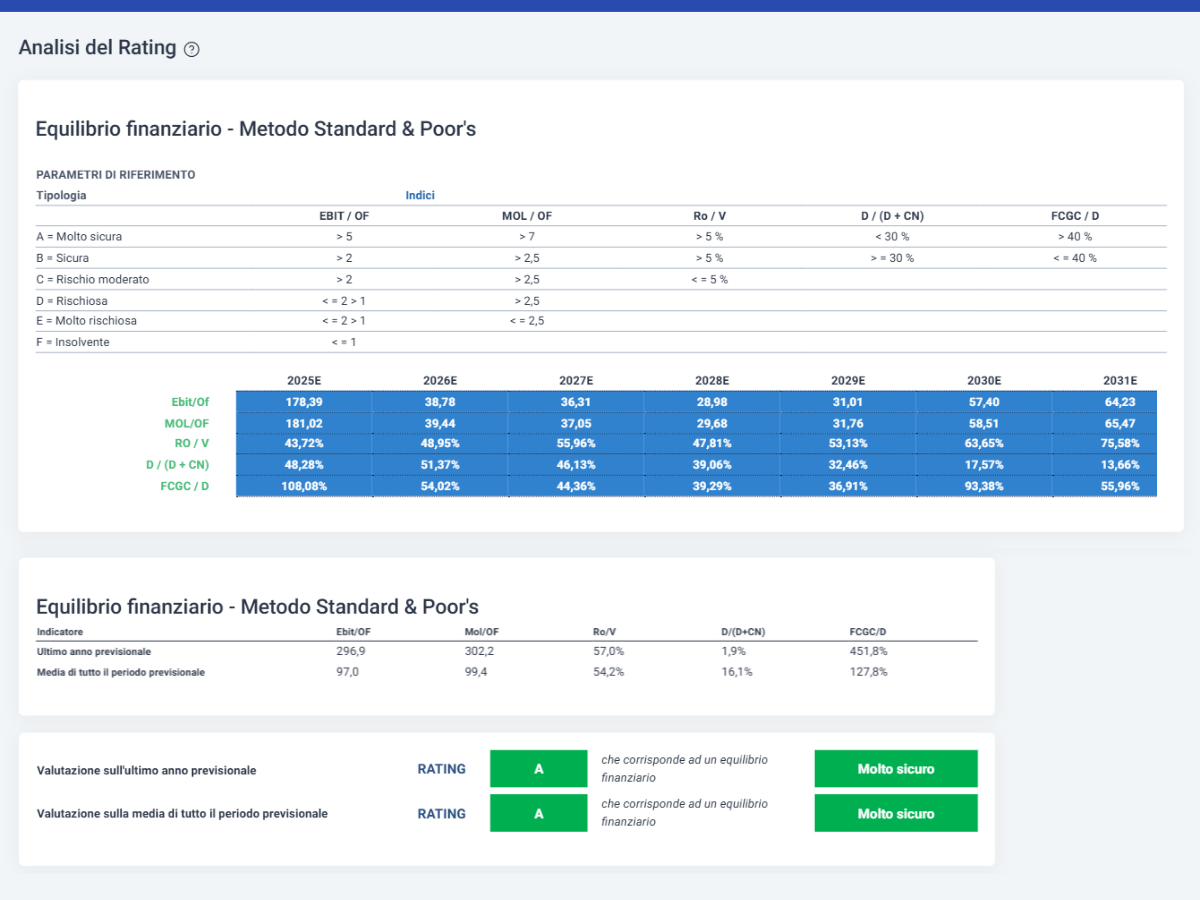Click the FCGC / D 2029E cell 36,91%
1200x900 pixels.
tap(848, 486)
